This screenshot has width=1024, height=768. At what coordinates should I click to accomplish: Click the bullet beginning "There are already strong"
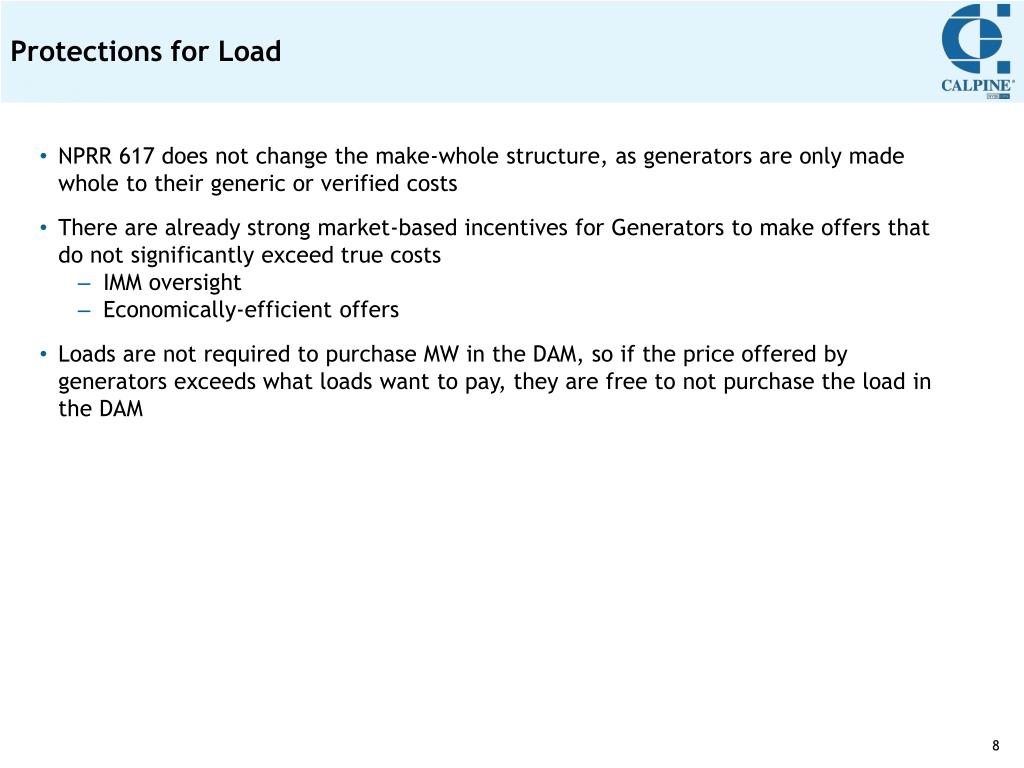(494, 241)
